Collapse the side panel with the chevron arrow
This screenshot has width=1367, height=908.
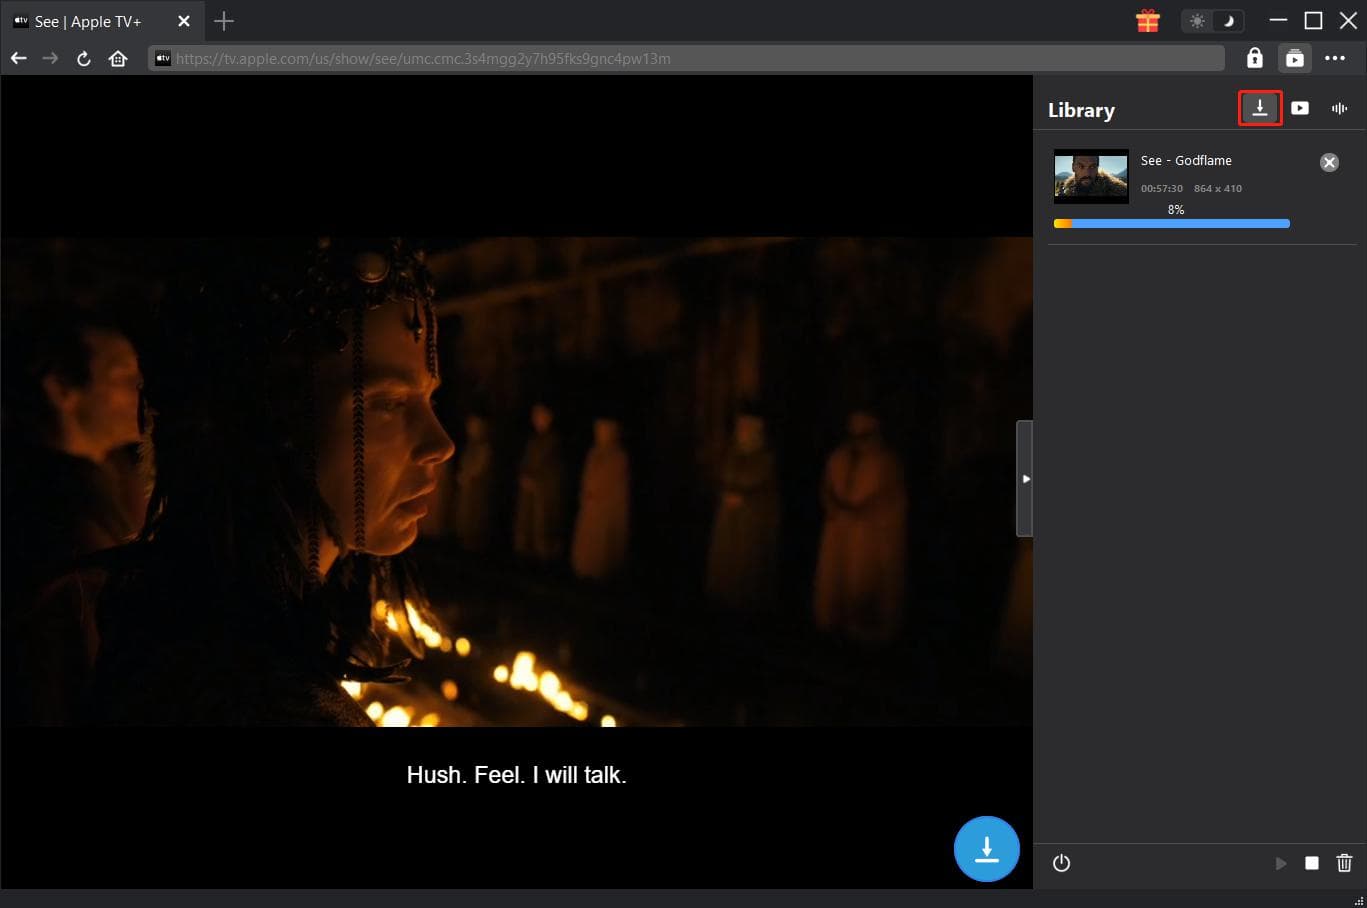pos(1026,478)
